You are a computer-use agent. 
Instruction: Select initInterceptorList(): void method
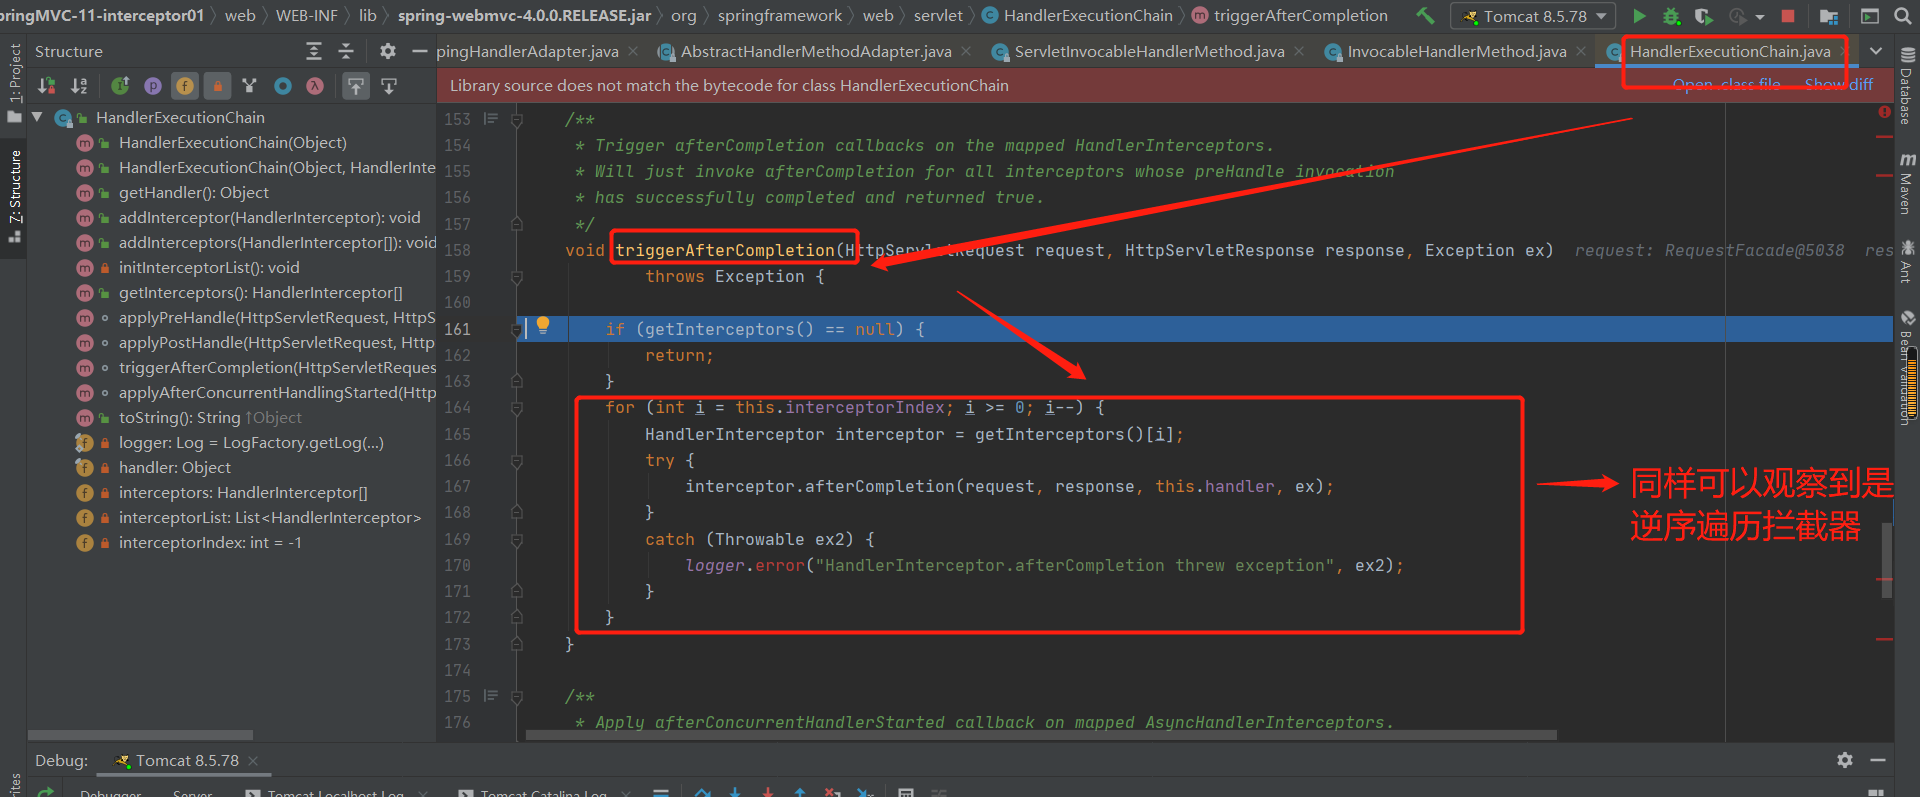coord(208,267)
